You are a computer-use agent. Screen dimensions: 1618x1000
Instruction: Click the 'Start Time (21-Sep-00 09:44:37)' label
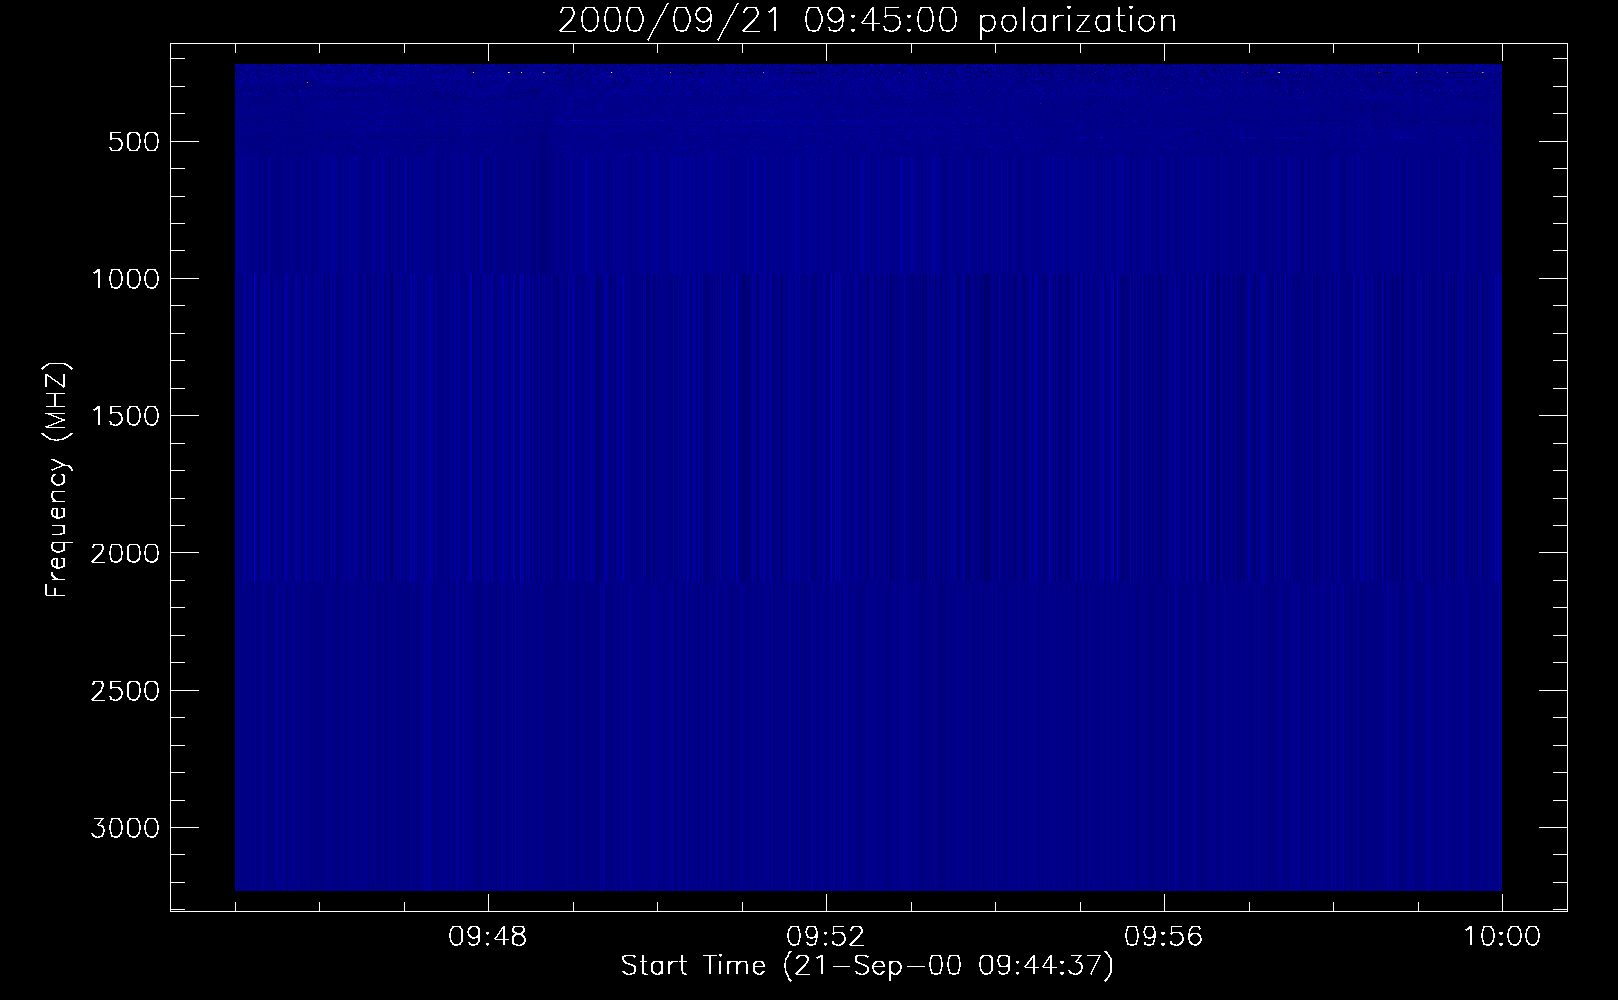point(867,966)
